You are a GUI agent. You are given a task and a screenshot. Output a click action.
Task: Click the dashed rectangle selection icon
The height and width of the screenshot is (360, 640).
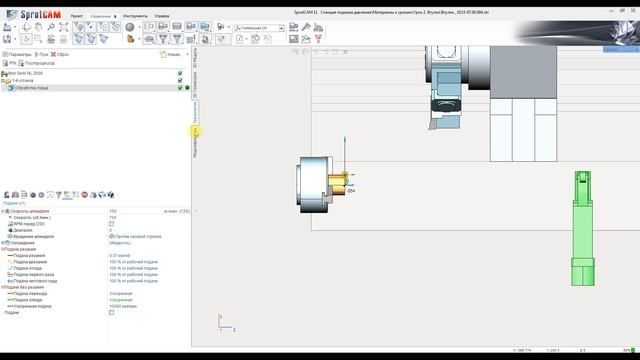38,39
